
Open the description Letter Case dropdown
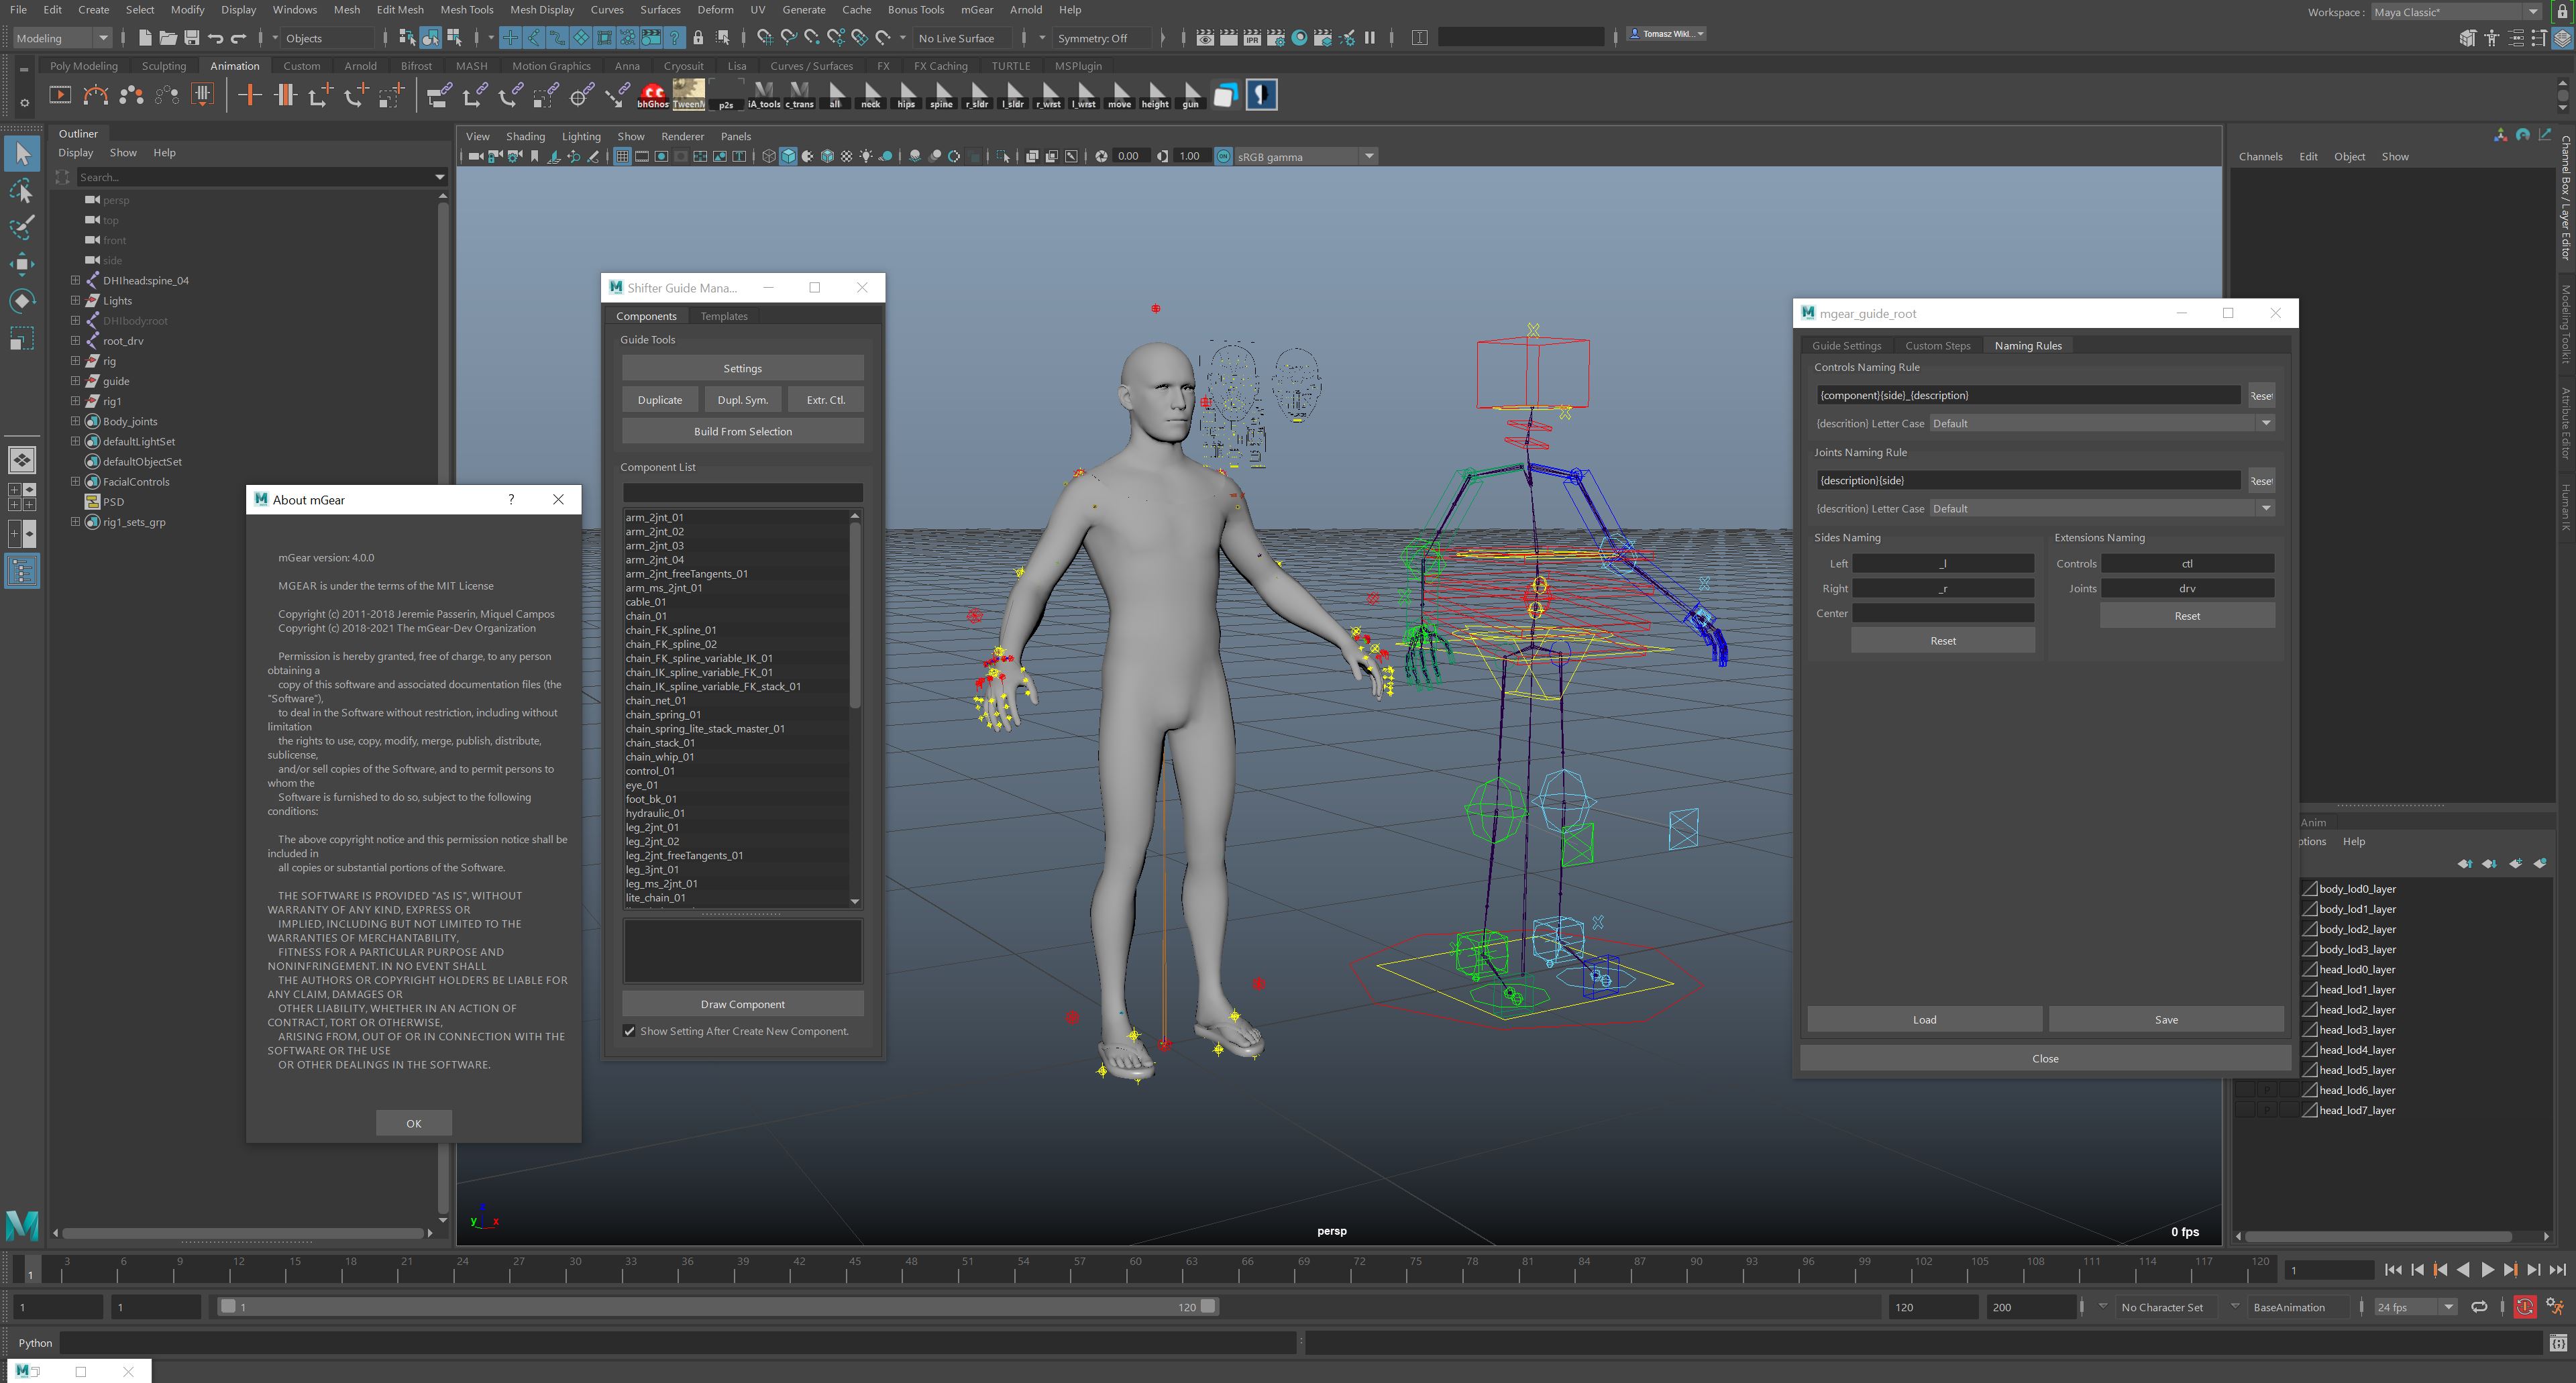tap(2265, 423)
